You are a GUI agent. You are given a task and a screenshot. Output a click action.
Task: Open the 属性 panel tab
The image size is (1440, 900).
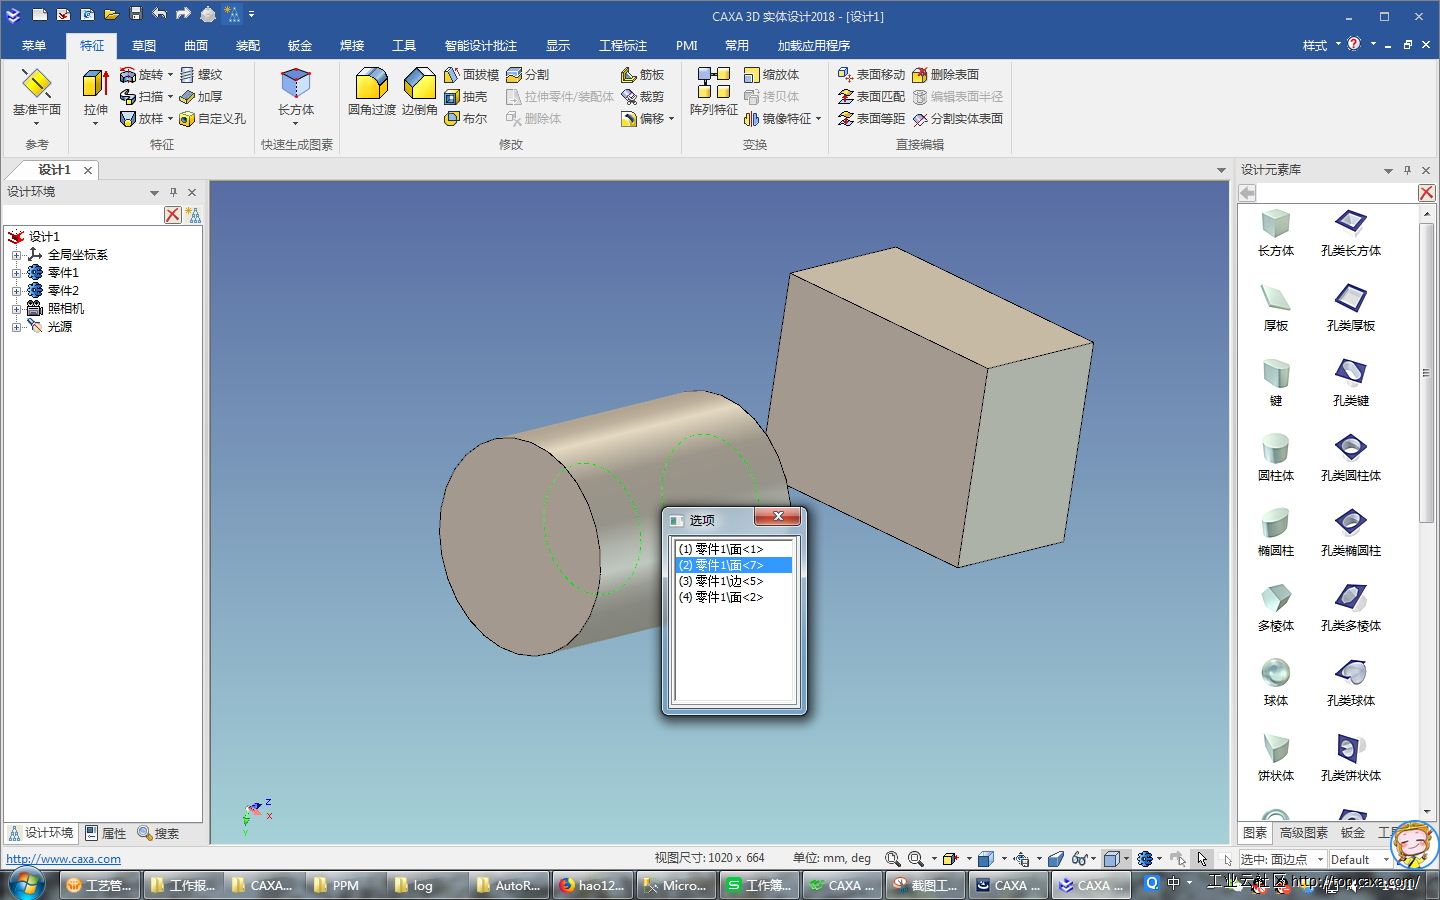click(106, 833)
